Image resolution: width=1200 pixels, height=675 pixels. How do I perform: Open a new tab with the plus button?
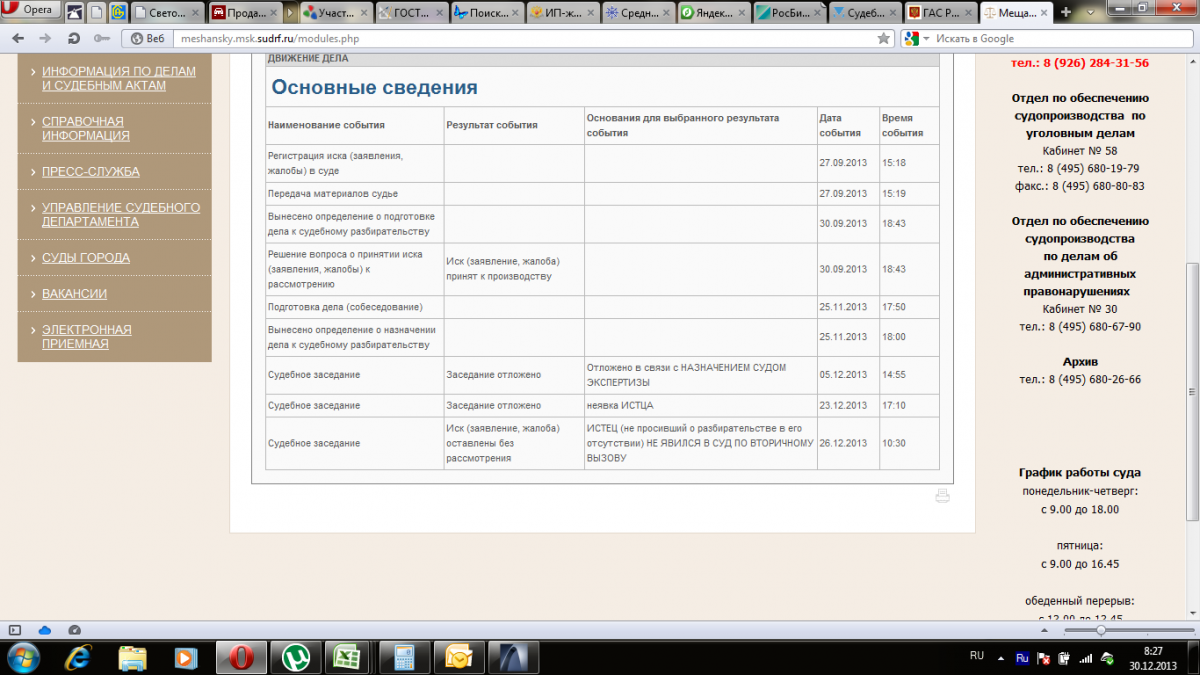pyautogui.click(x=1066, y=12)
